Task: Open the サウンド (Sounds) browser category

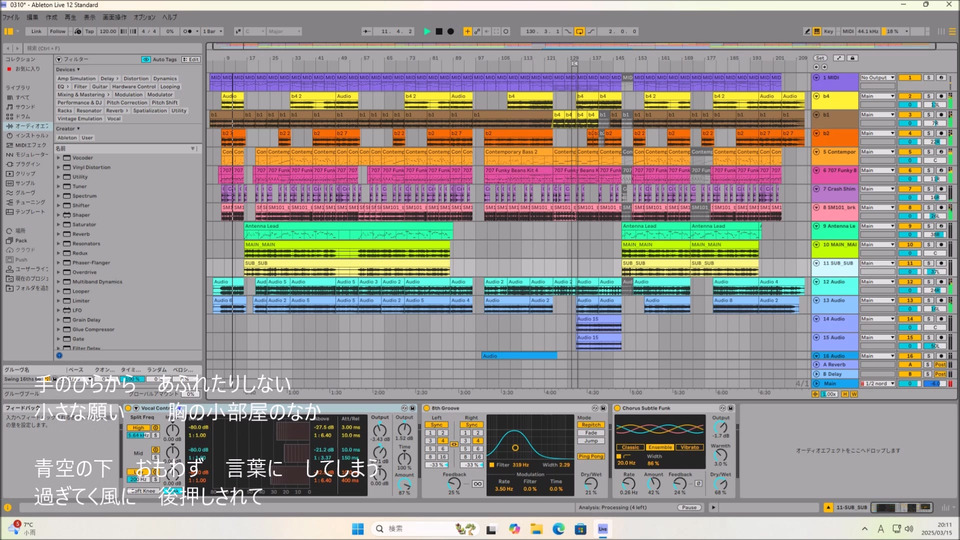Action: (x=24, y=107)
